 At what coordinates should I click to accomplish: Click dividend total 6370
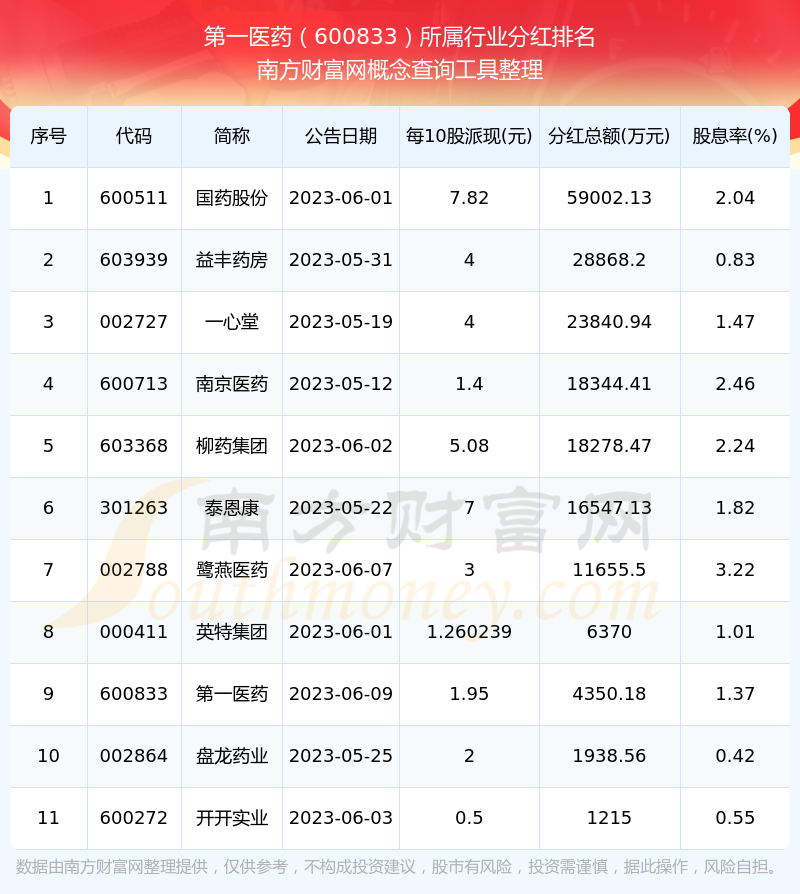(x=609, y=632)
